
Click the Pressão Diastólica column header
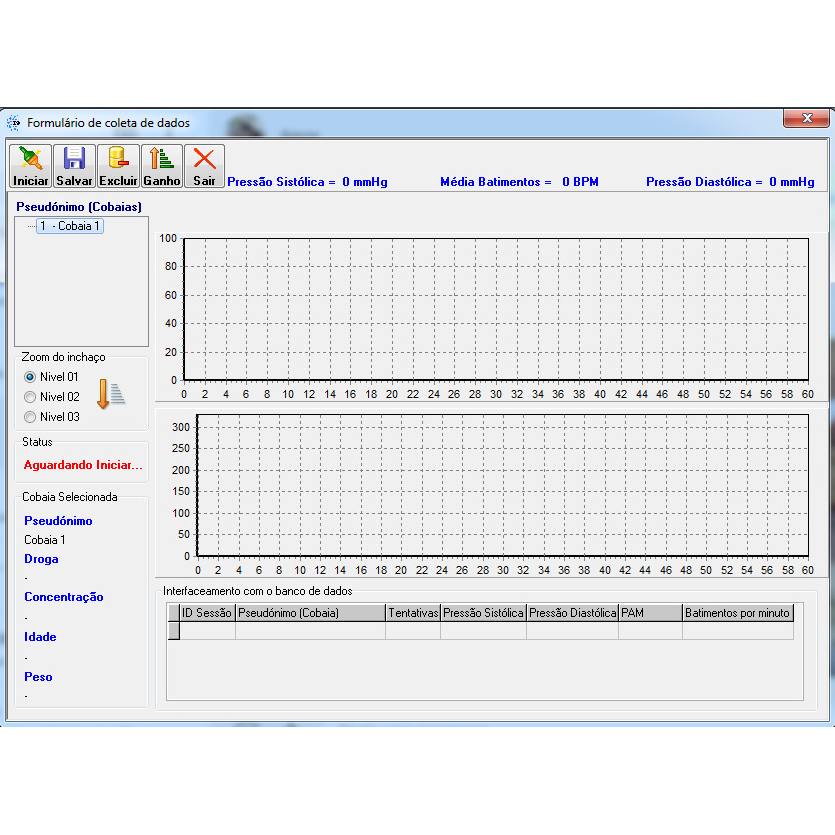(572, 613)
